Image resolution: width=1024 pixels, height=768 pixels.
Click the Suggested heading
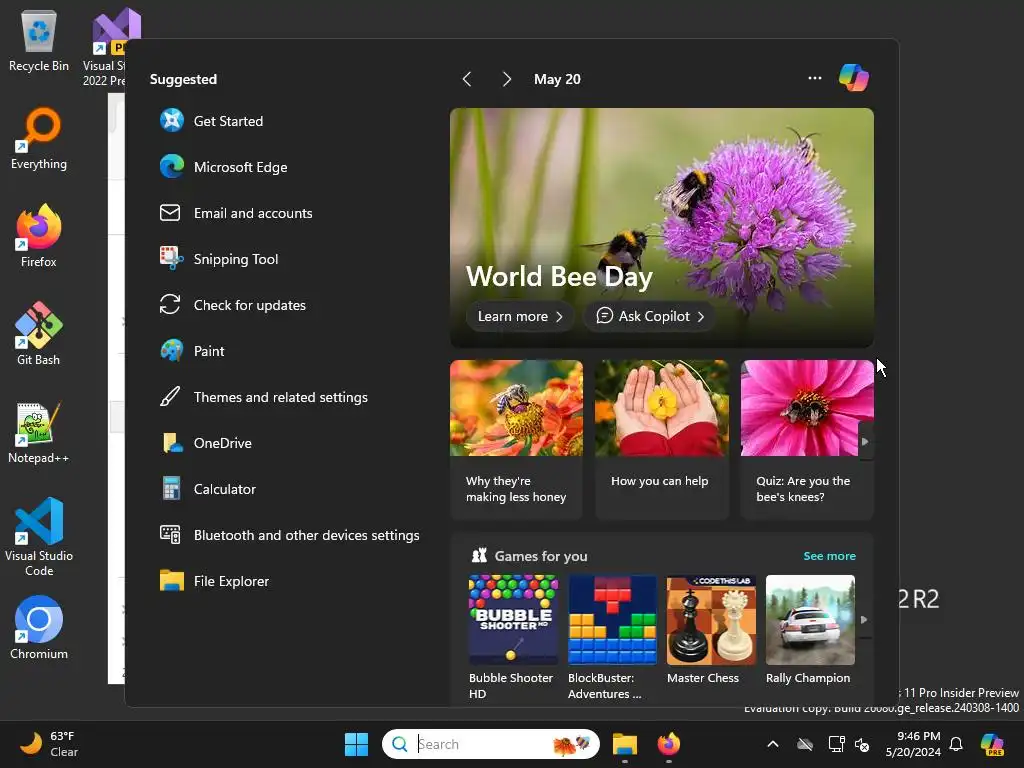click(183, 79)
